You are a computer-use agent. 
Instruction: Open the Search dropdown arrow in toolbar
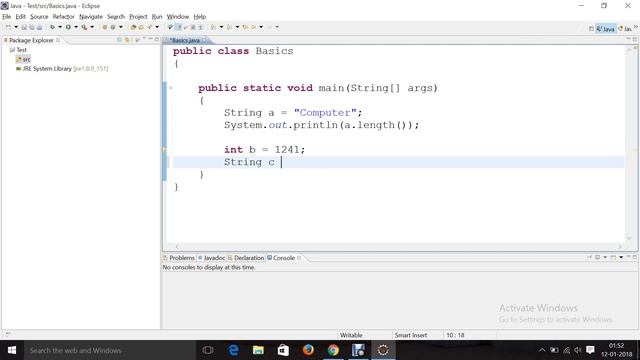157,27
